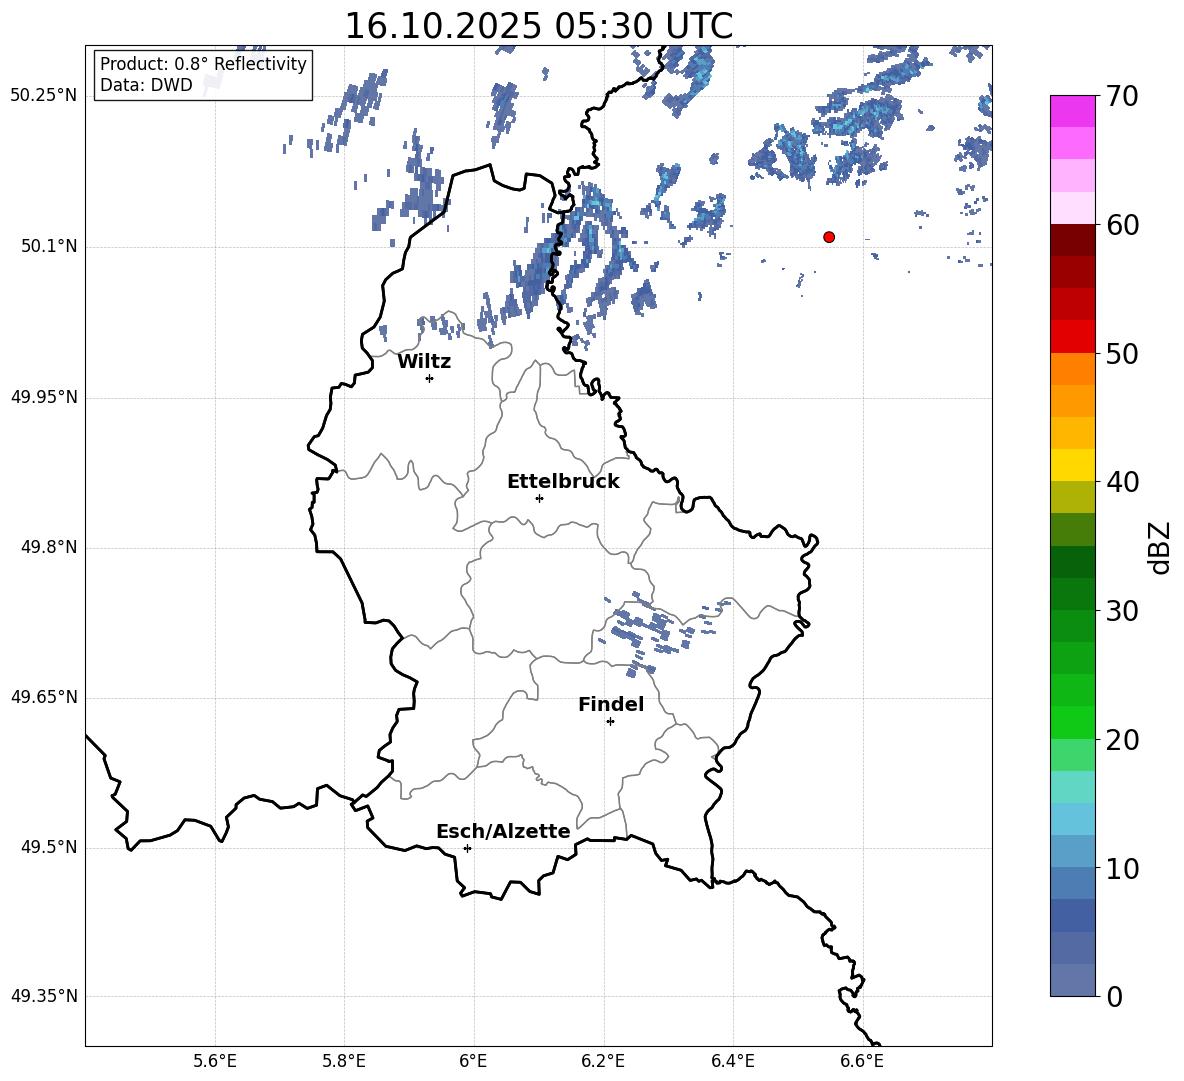1184x1081 pixels.
Task: Click the 50.1°N latitude label
Action: pos(49,246)
